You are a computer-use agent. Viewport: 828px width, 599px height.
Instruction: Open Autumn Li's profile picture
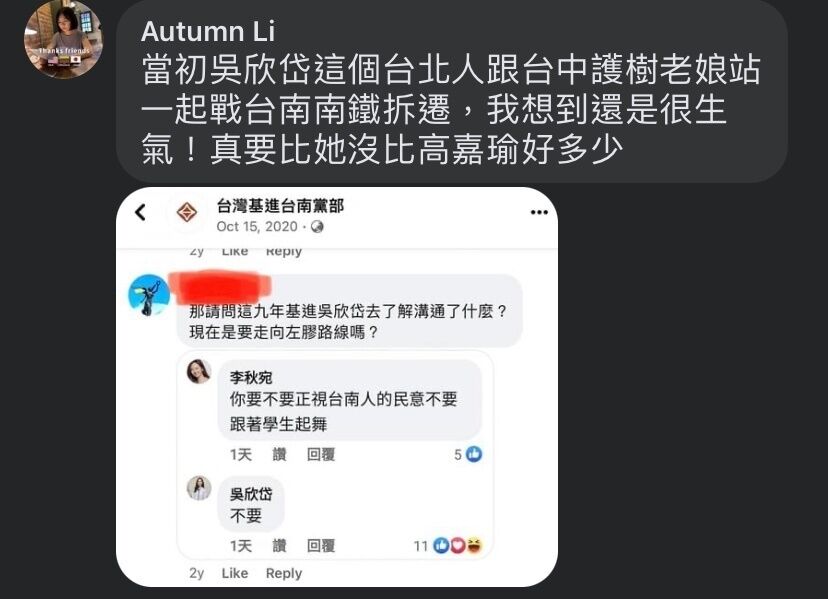[63, 40]
